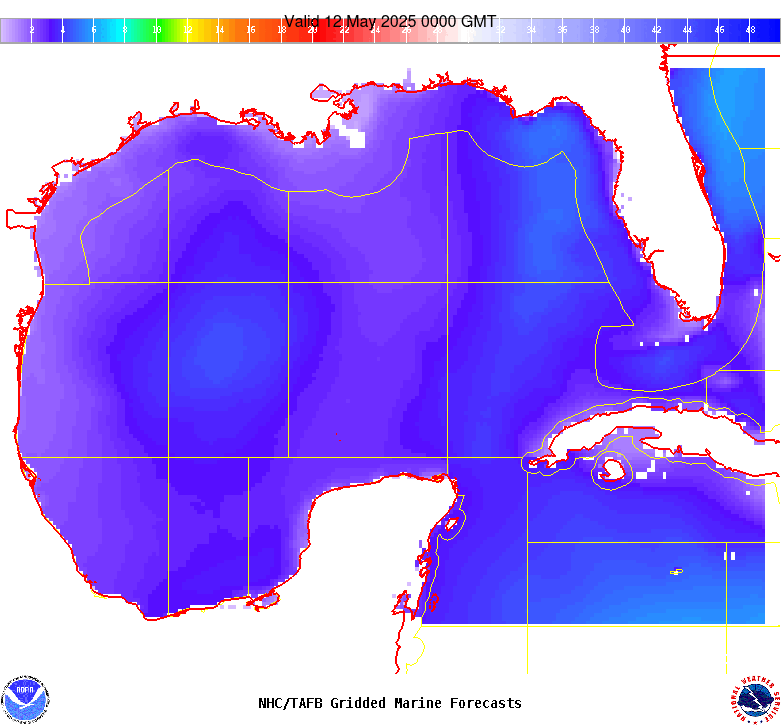
Task: Click the National Weather Service logo
Action: tap(756, 700)
